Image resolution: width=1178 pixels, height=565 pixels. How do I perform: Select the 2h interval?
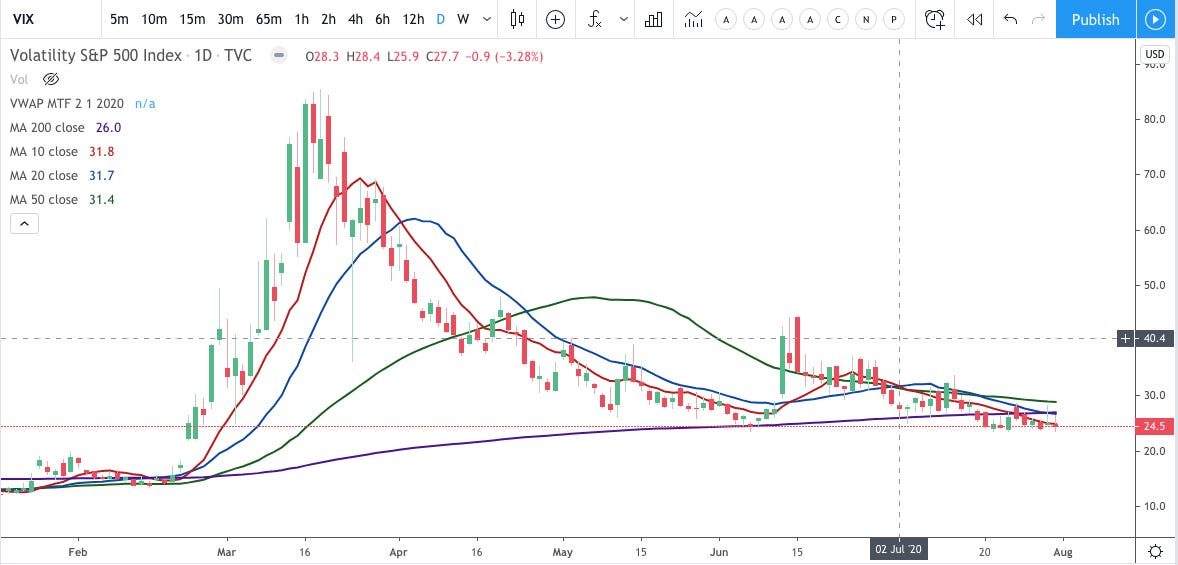(328, 20)
